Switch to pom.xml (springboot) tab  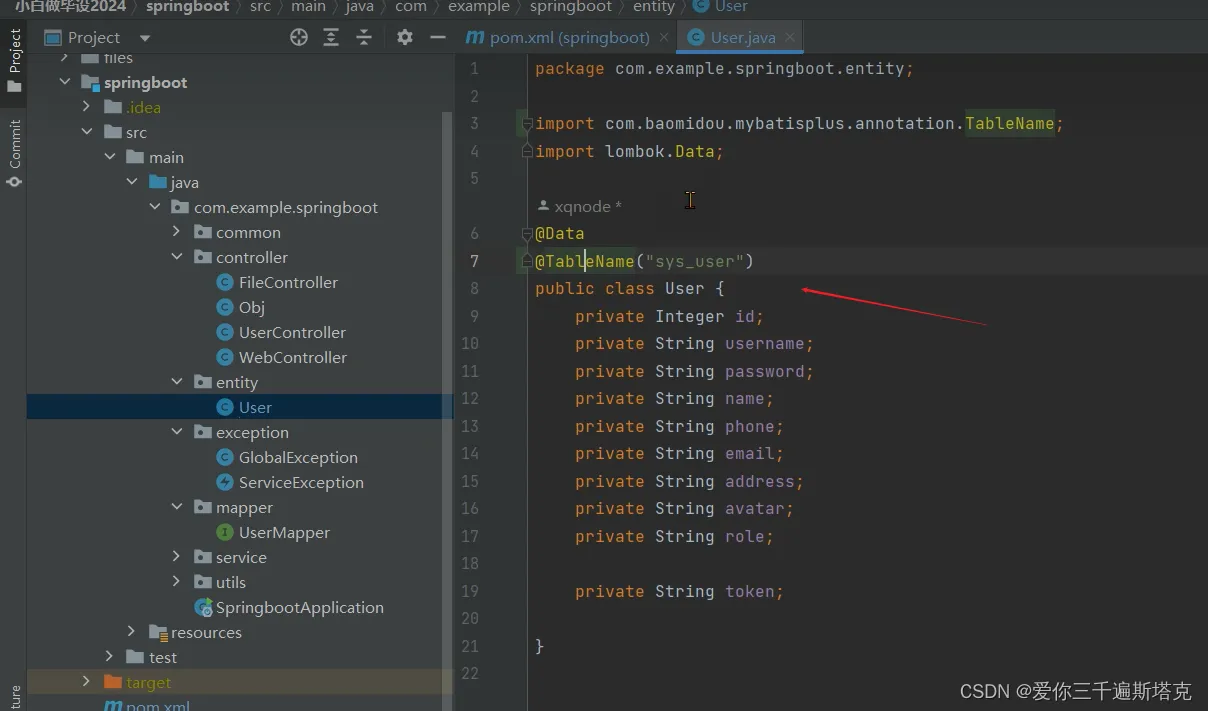(x=559, y=38)
